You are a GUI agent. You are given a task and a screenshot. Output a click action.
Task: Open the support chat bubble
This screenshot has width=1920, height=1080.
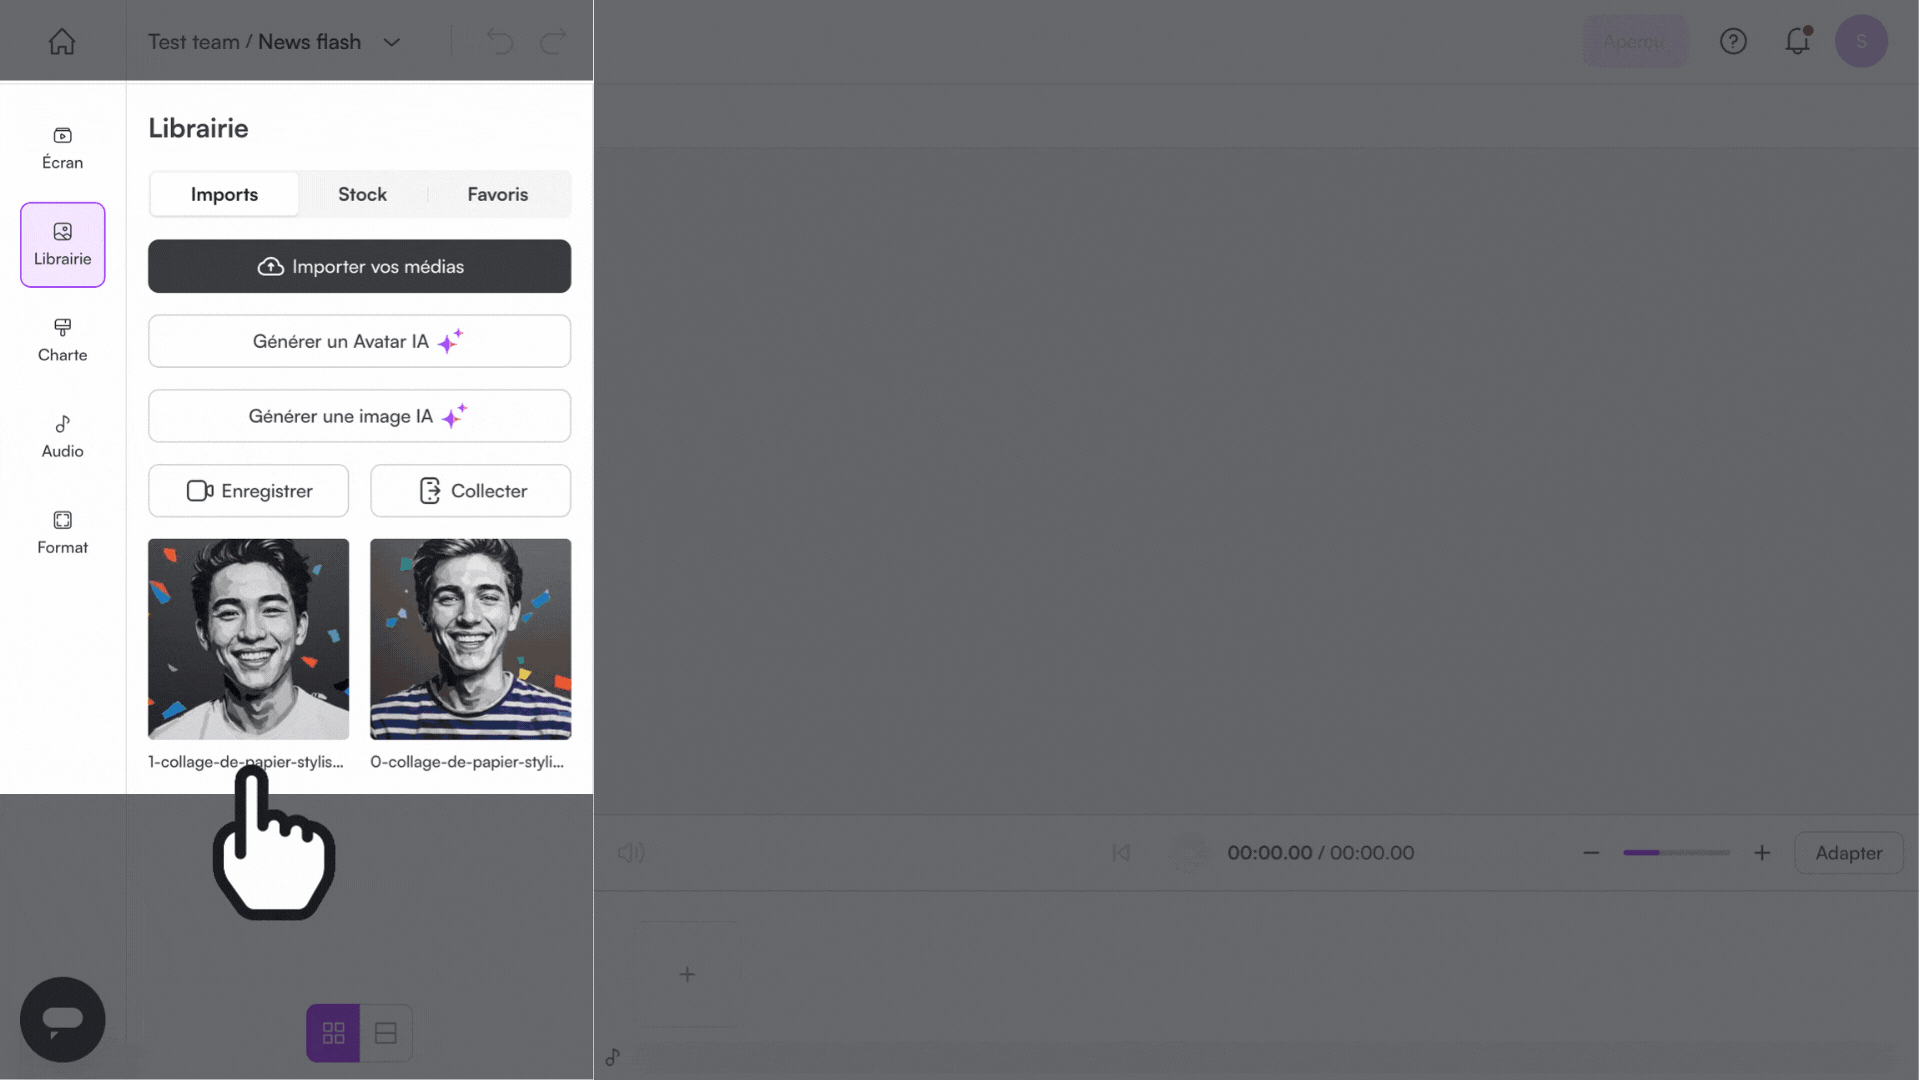[x=62, y=1019]
